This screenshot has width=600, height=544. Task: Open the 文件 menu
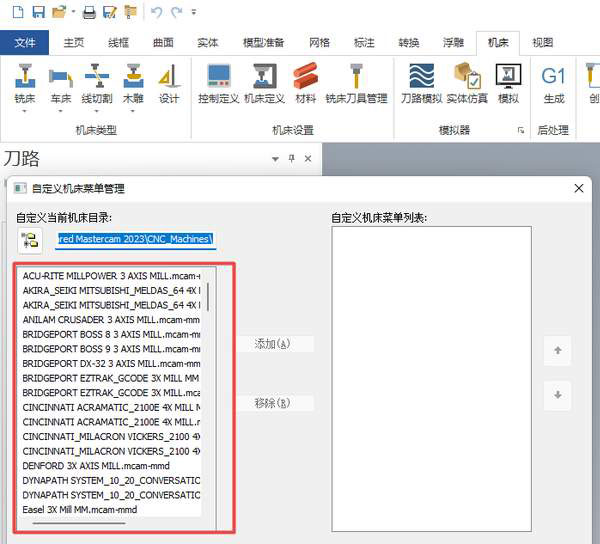click(x=24, y=42)
